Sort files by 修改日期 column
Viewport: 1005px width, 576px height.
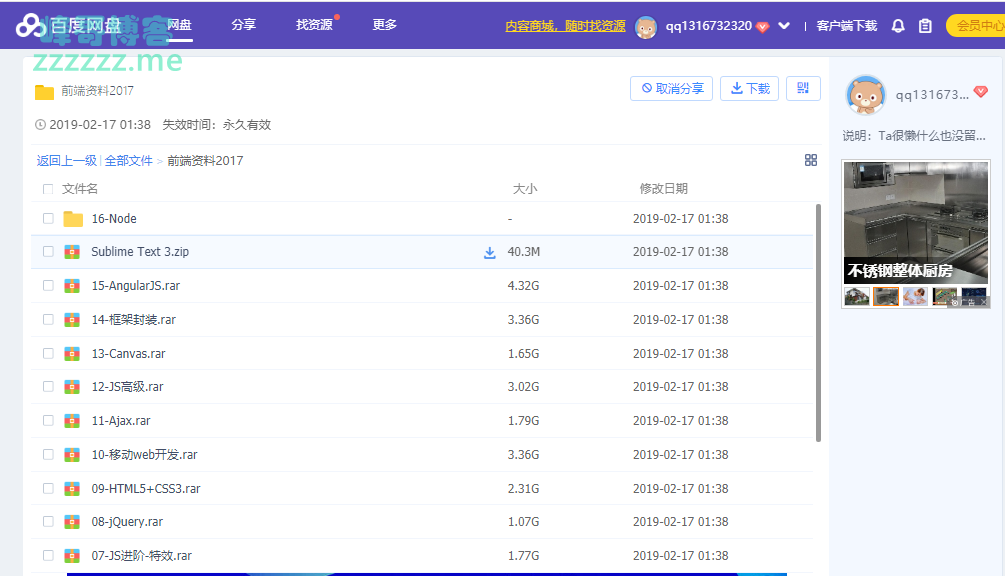[x=663, y=189]
